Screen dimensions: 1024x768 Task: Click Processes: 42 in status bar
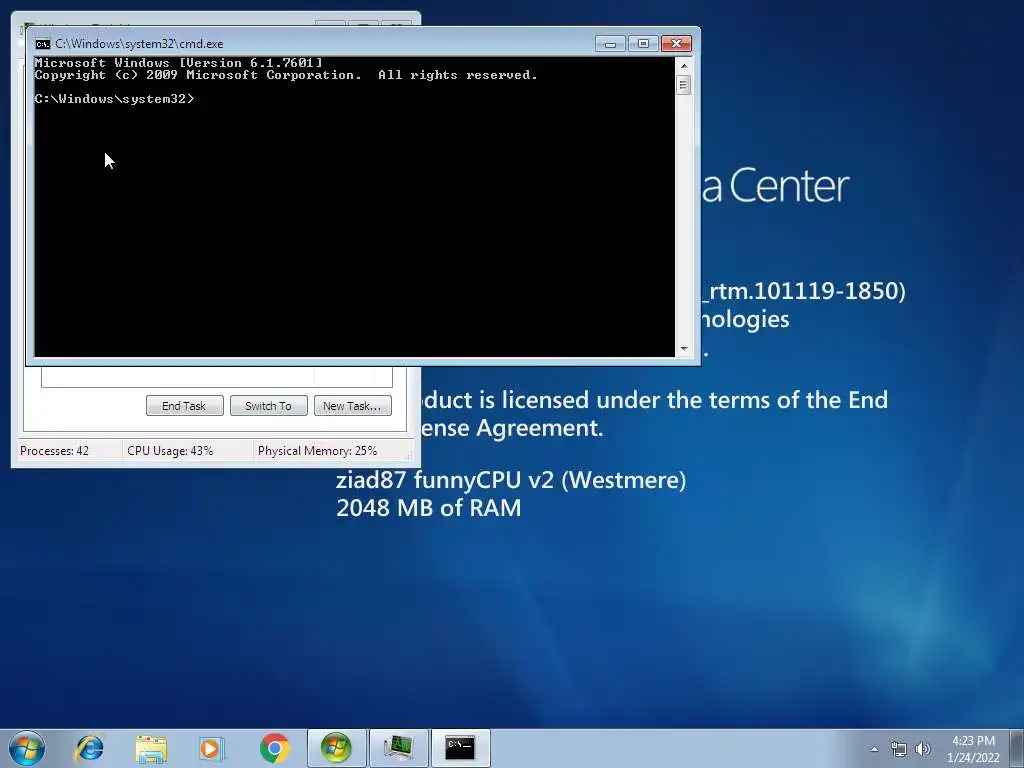[54, 451]
